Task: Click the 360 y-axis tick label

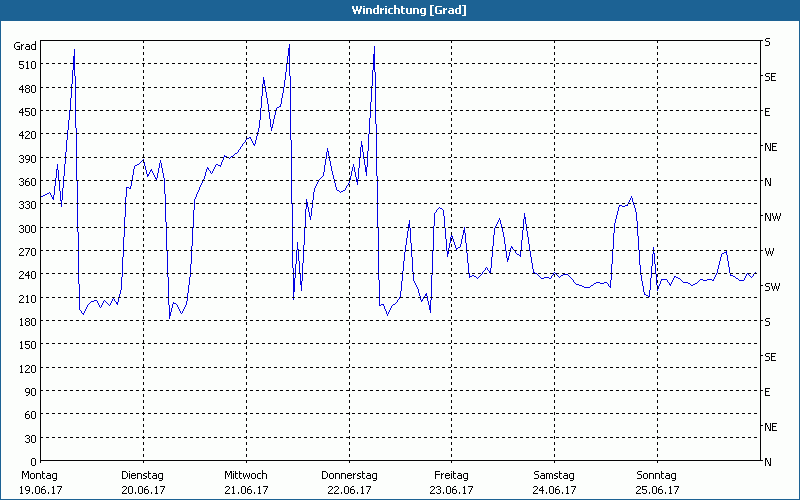Action: 28,182
